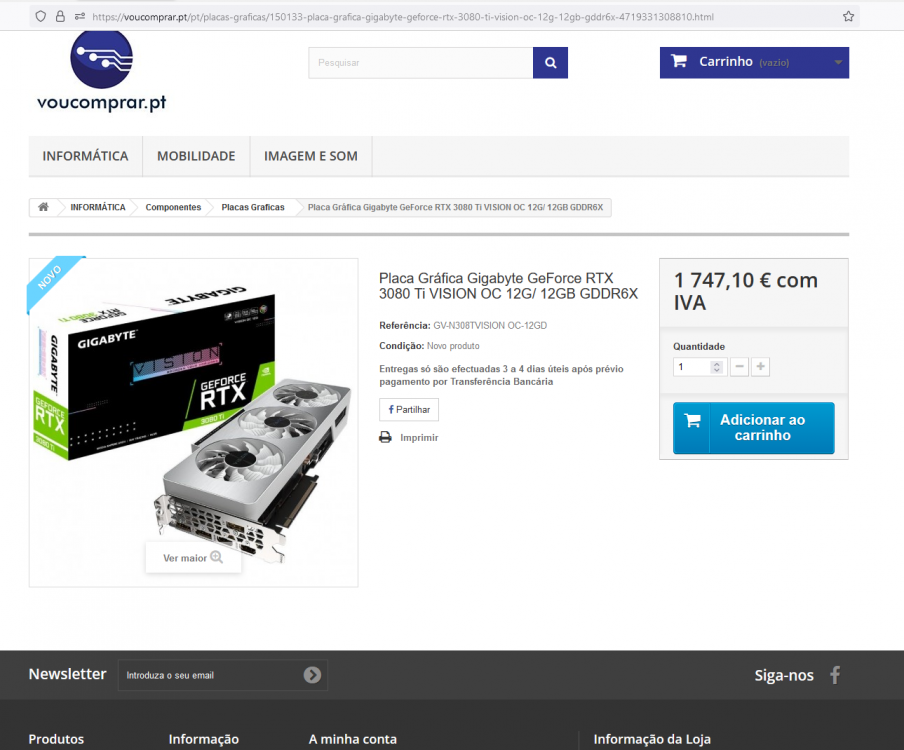Click the Imprimir printer icon
Viewport: 904px width, 750px height.
pos(384,437)
